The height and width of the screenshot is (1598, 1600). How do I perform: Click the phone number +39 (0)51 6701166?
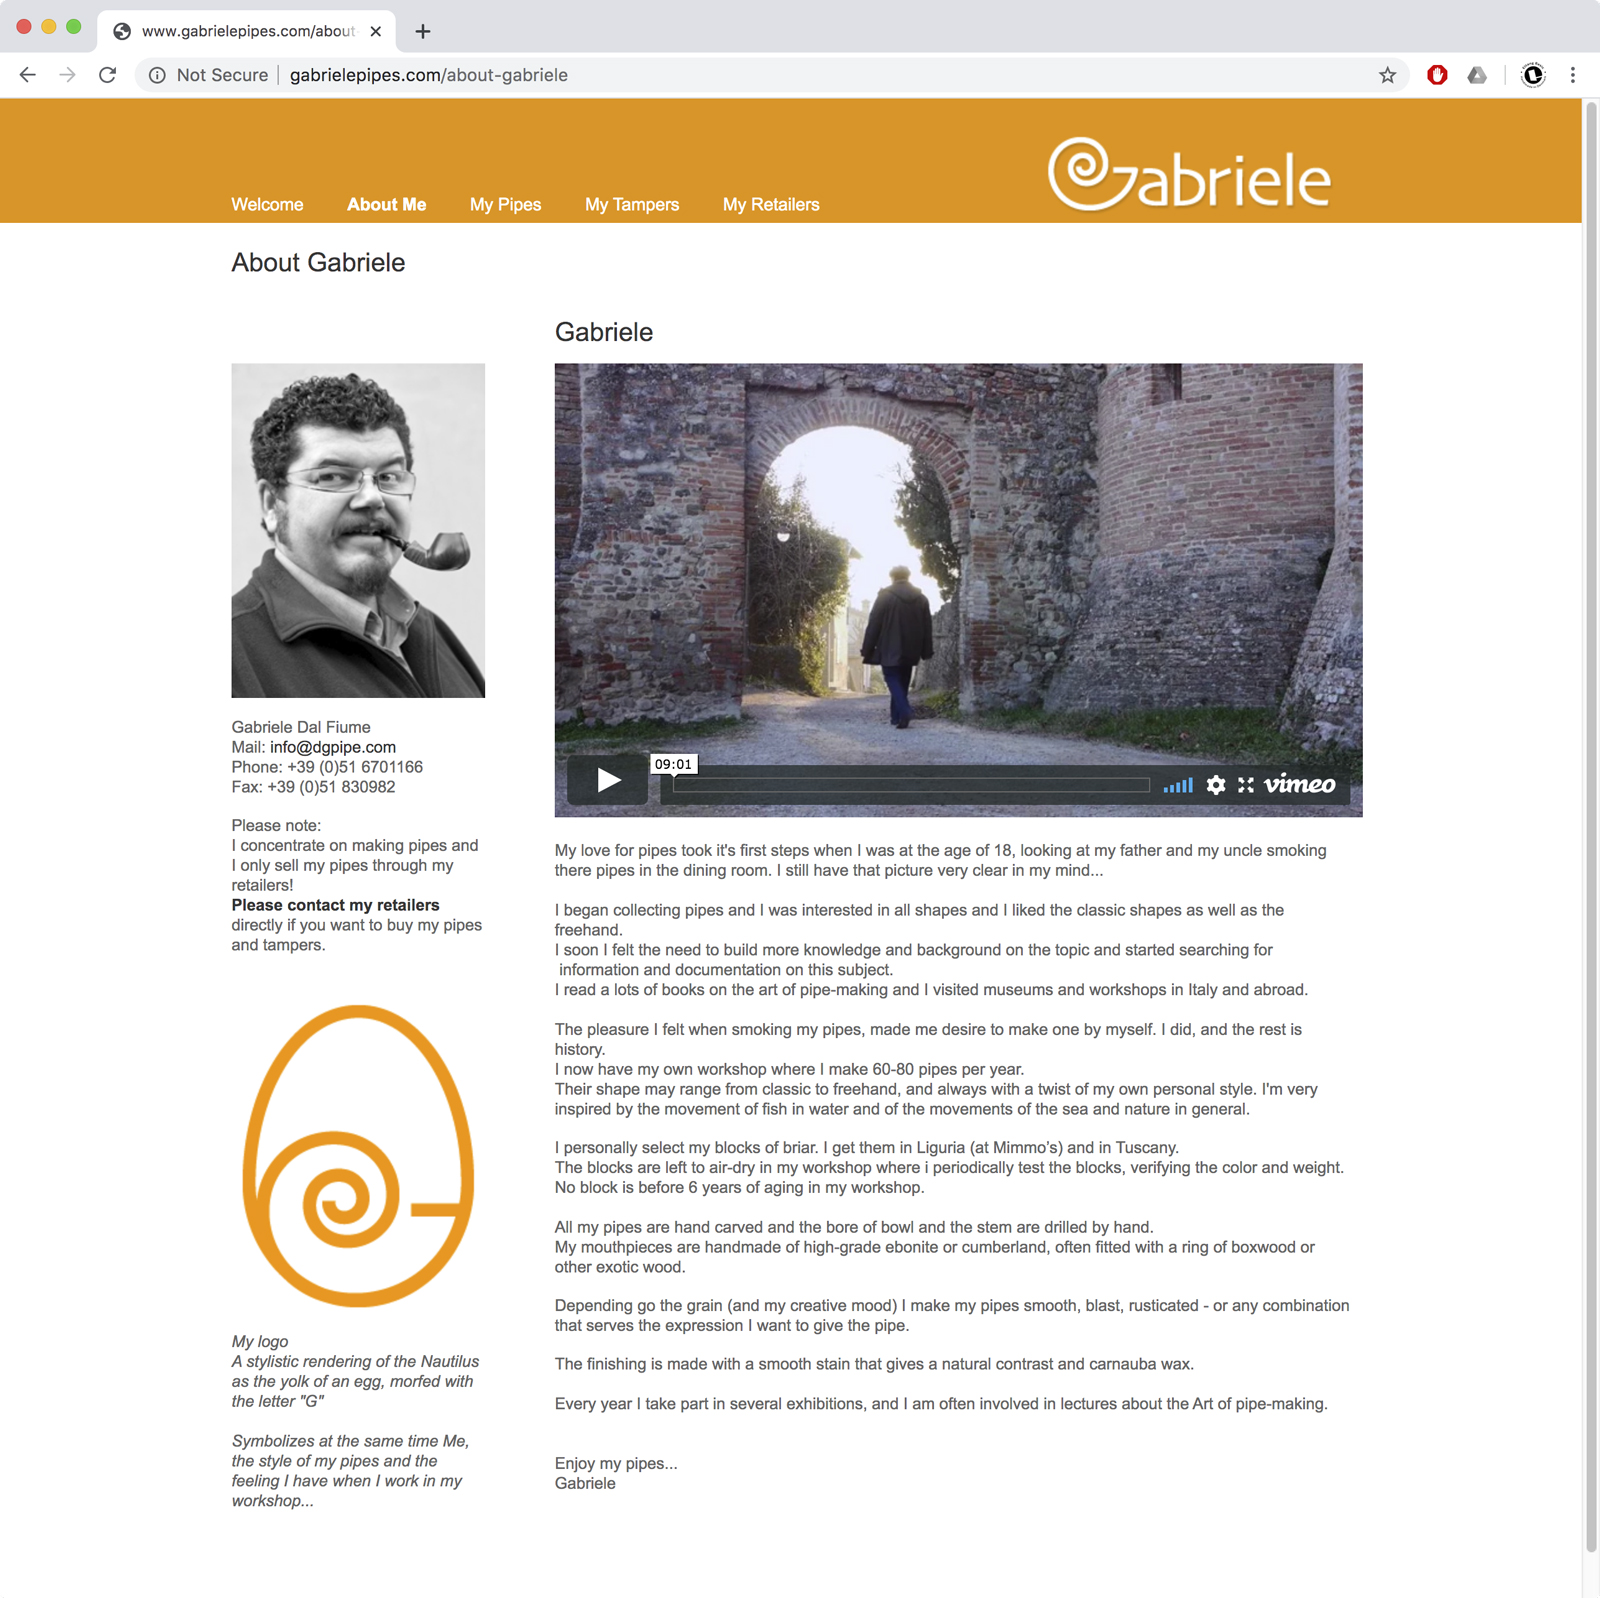tap(355, 767)
